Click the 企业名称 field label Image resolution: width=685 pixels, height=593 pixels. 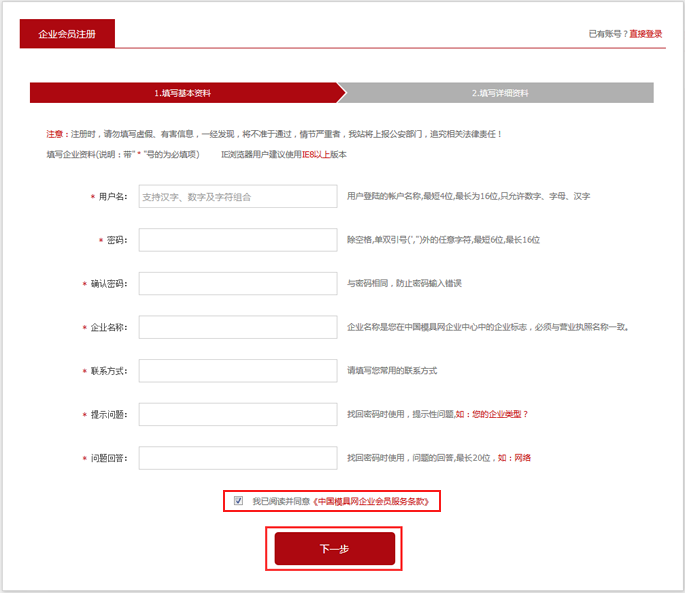click(109, 327)
